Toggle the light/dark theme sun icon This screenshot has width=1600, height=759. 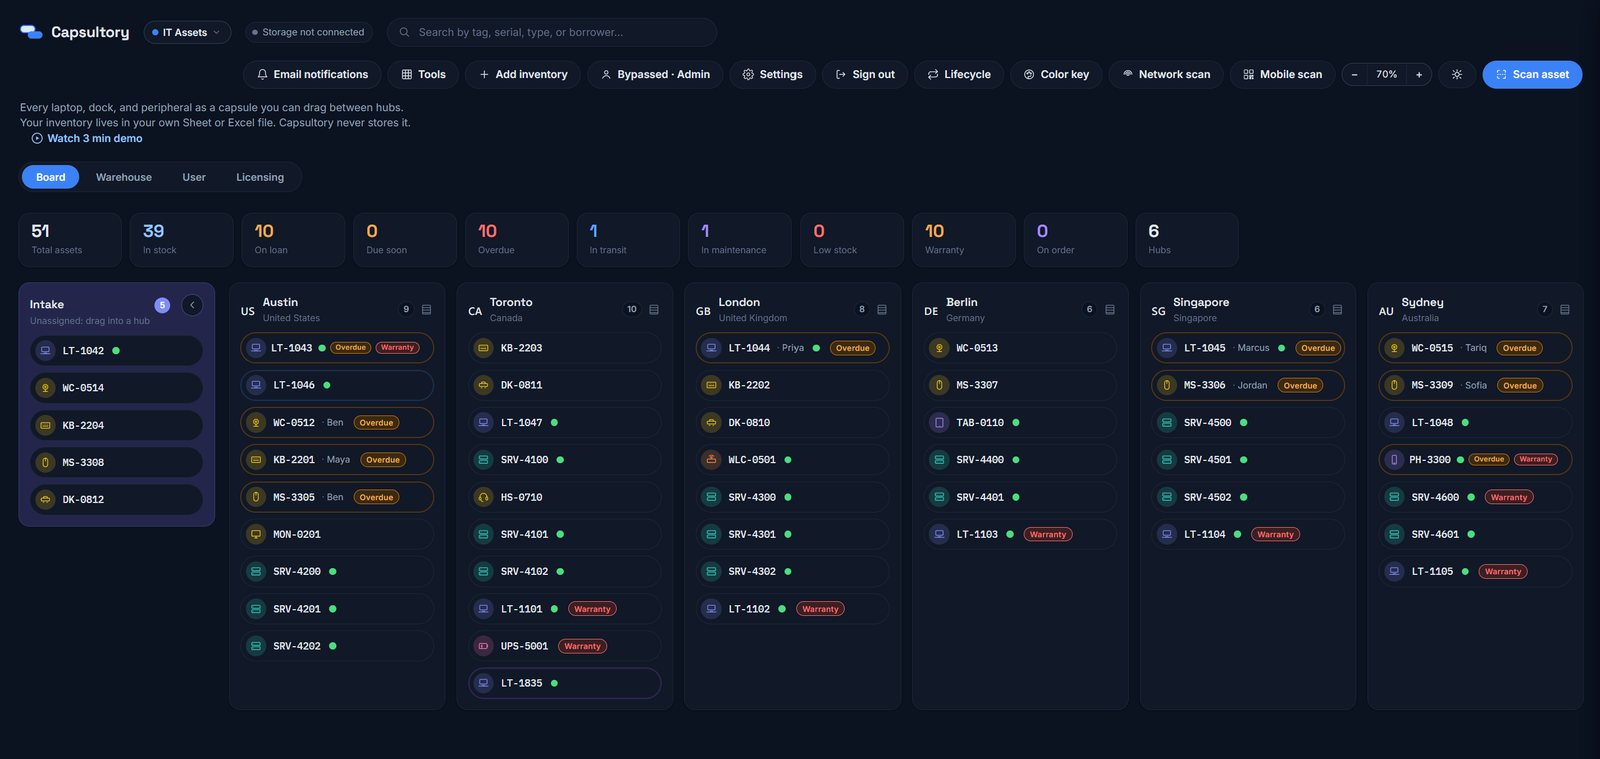coord(1457,75)
